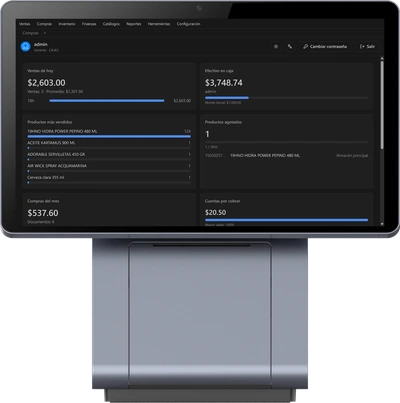Click the admin user avatar icon
Viewport: 400px width, 403px height.
pos(26,47)
